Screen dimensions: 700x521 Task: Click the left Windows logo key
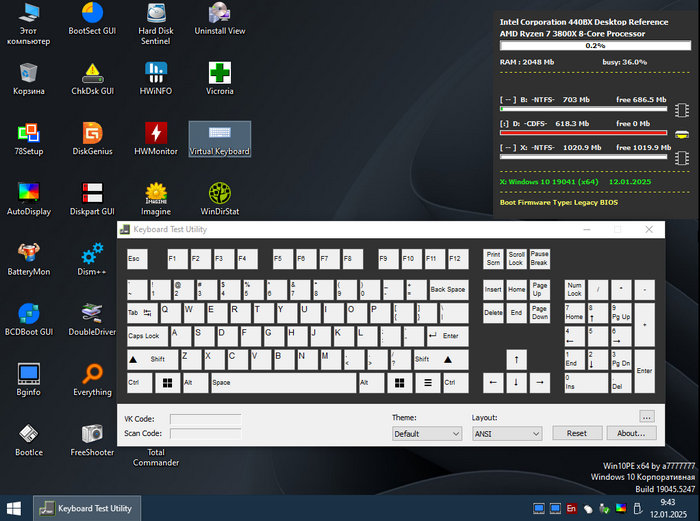167,383
